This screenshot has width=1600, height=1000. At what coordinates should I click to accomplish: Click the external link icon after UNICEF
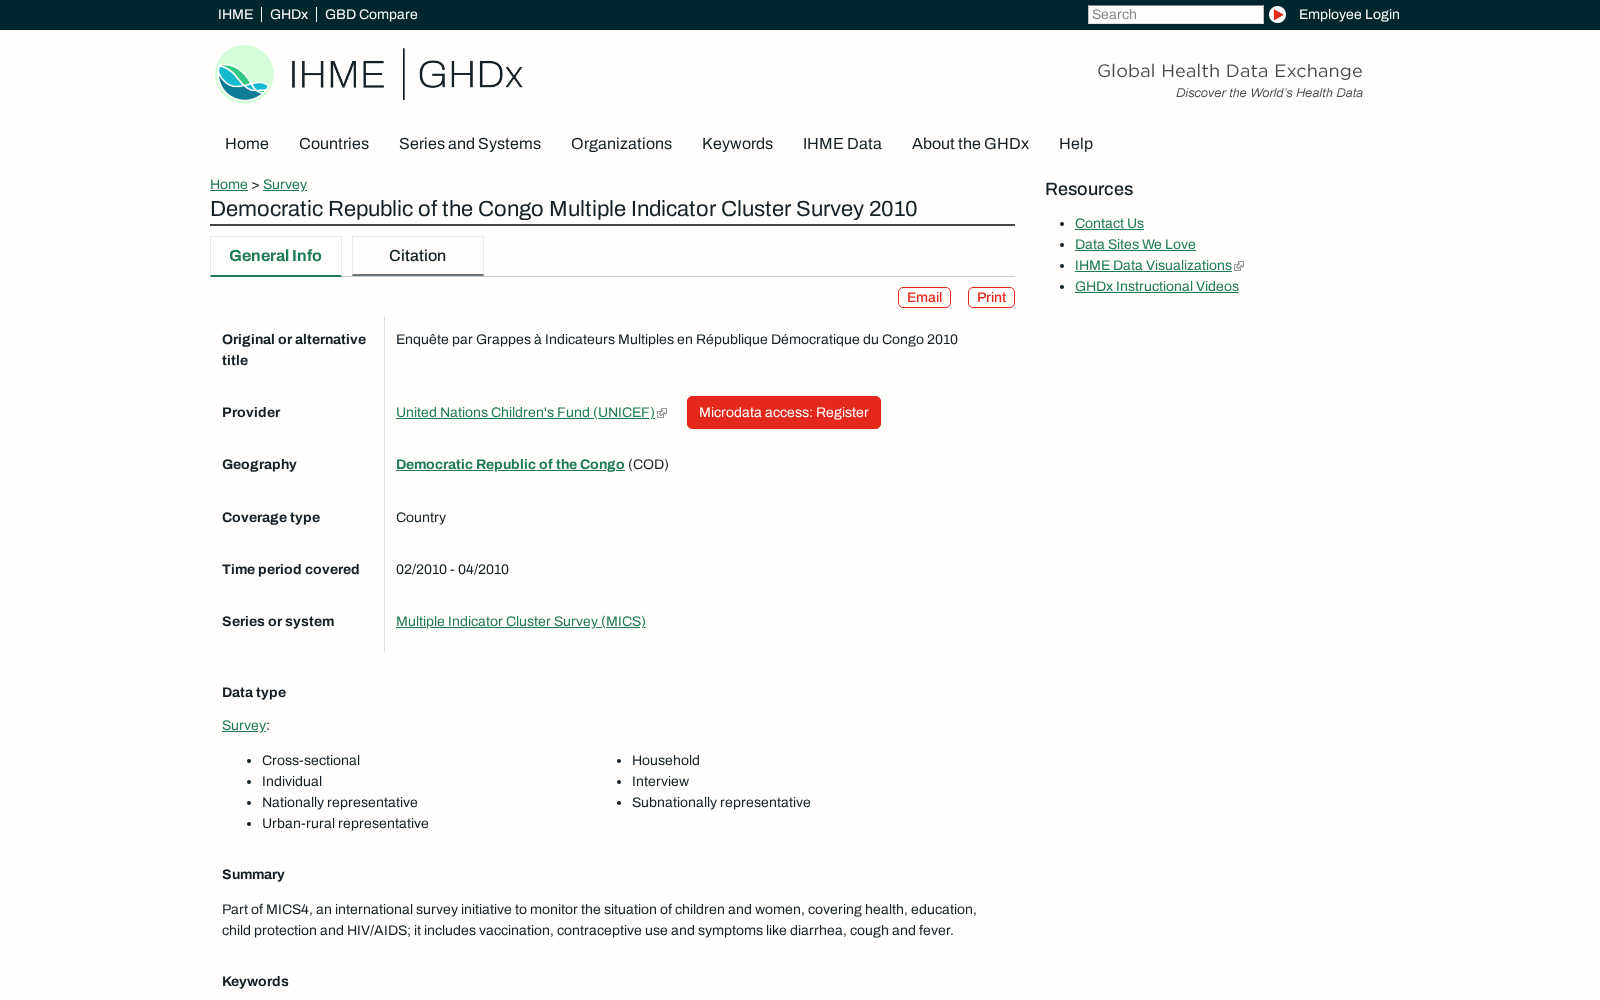pyautogui.click(x=662, y=413)
